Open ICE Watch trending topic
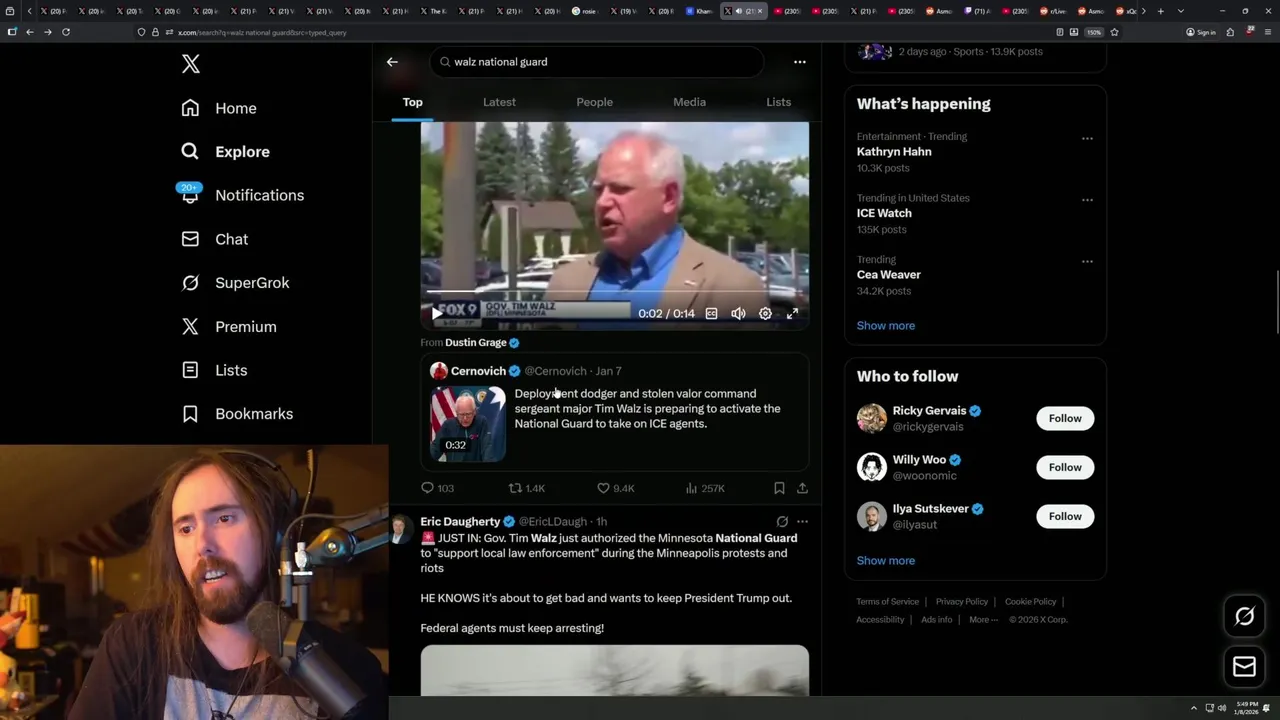The height and width of the screenshot is (720, 1280). click(884, 213)
